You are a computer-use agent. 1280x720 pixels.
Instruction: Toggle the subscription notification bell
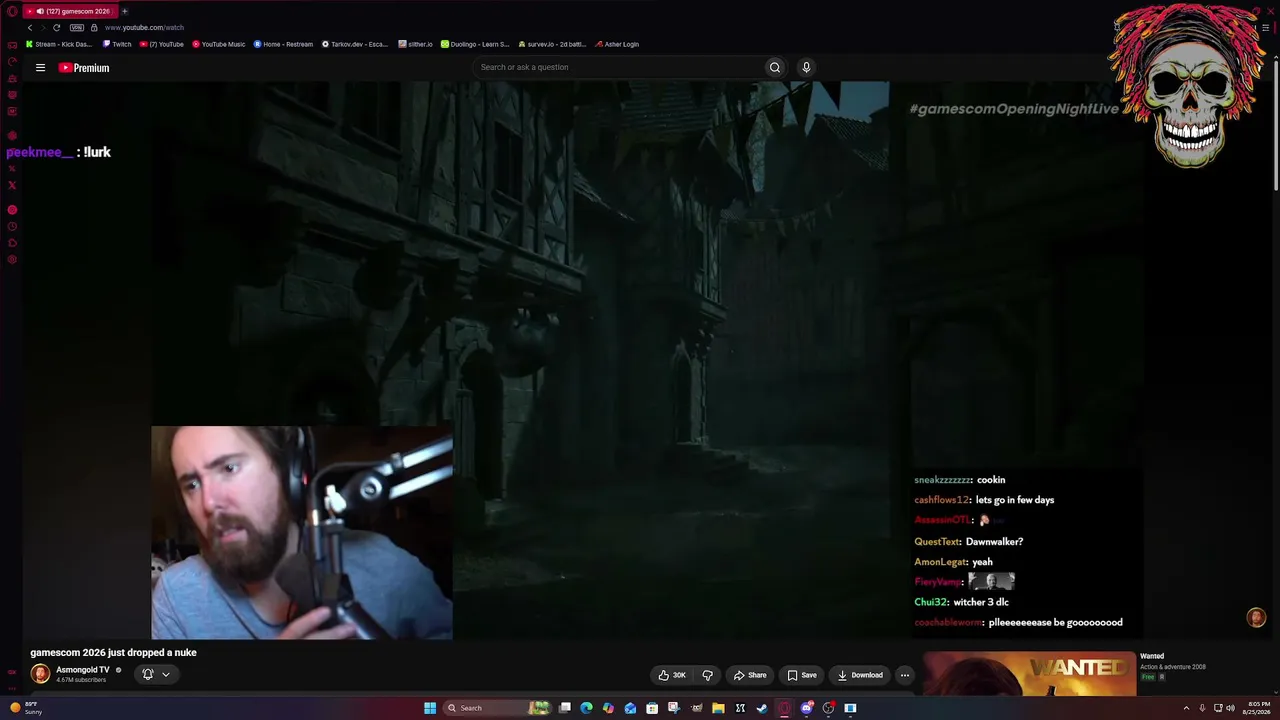pos(148,674)
